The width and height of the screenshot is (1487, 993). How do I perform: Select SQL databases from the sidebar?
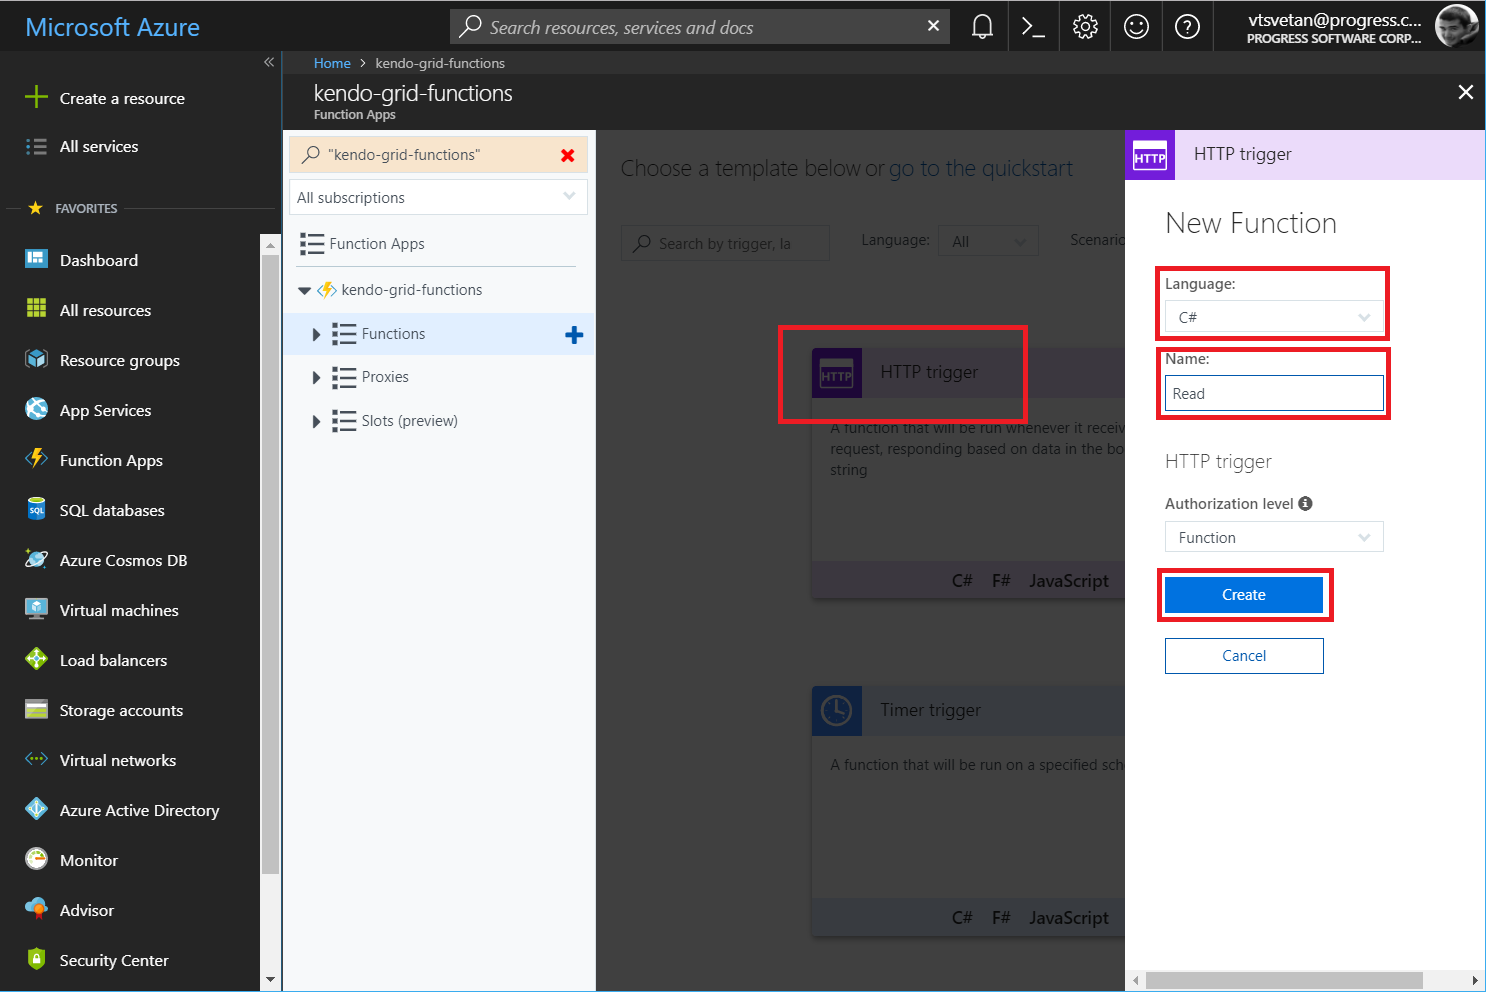coord(111,510)
